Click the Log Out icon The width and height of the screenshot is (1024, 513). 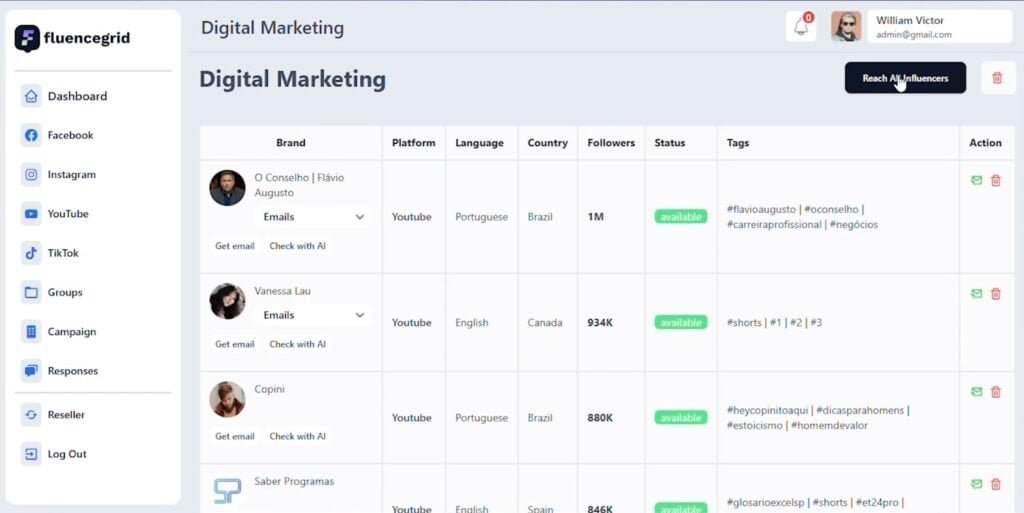click(31, 454)
